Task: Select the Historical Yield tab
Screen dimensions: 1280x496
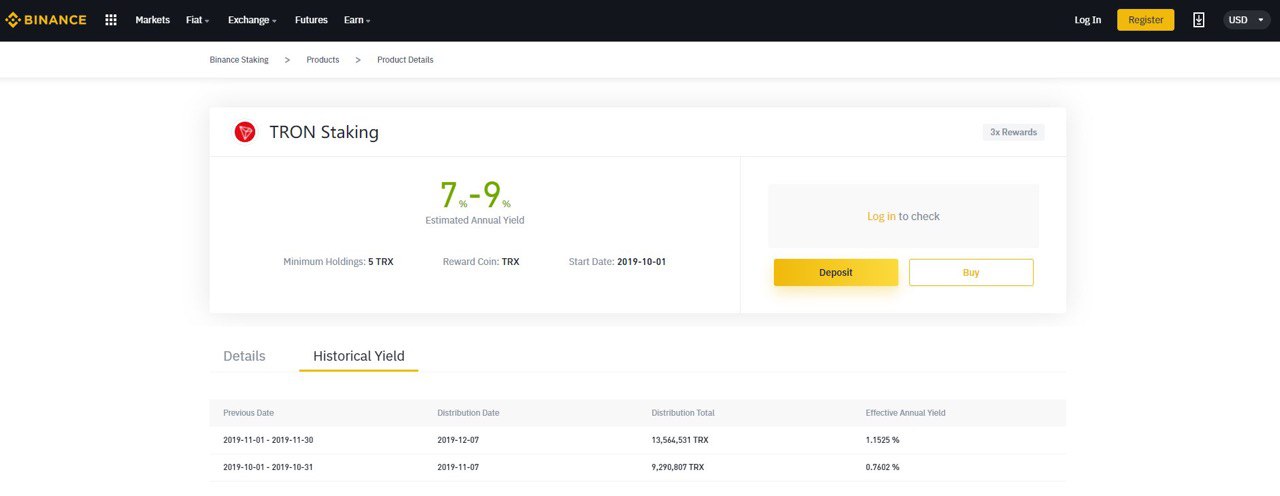Action: (x=359, y=356)
